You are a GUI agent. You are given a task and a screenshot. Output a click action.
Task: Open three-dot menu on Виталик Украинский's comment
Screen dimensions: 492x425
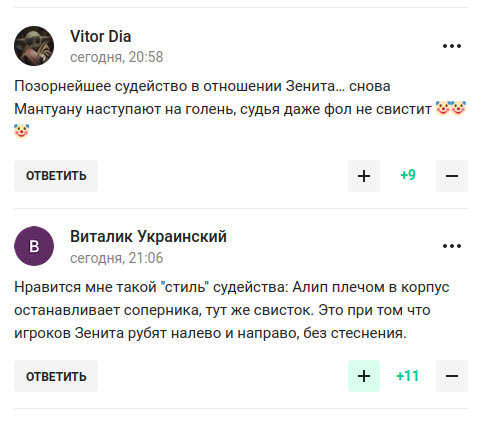click(x=452, y=246)
